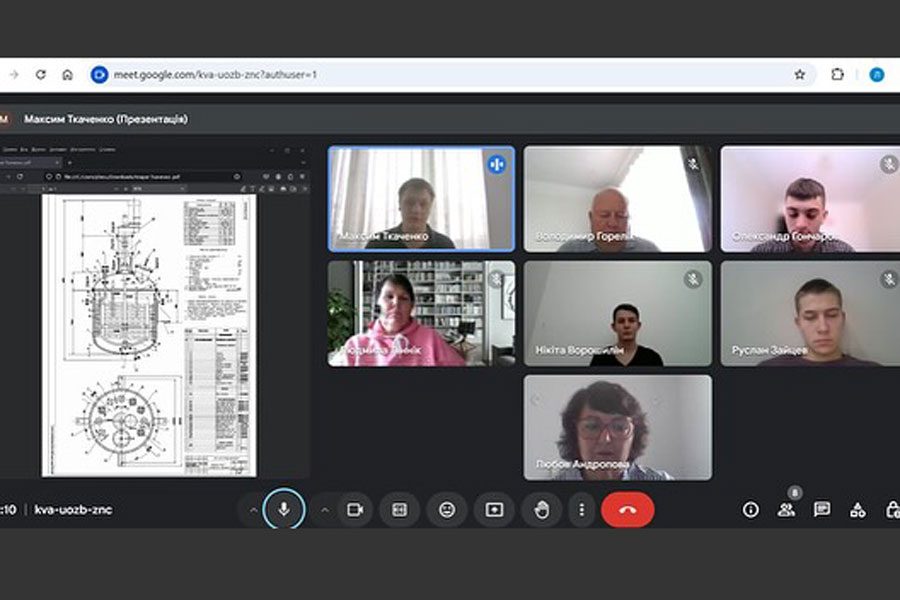
Task: Open chat with everyone
Action: coord(822,509)
